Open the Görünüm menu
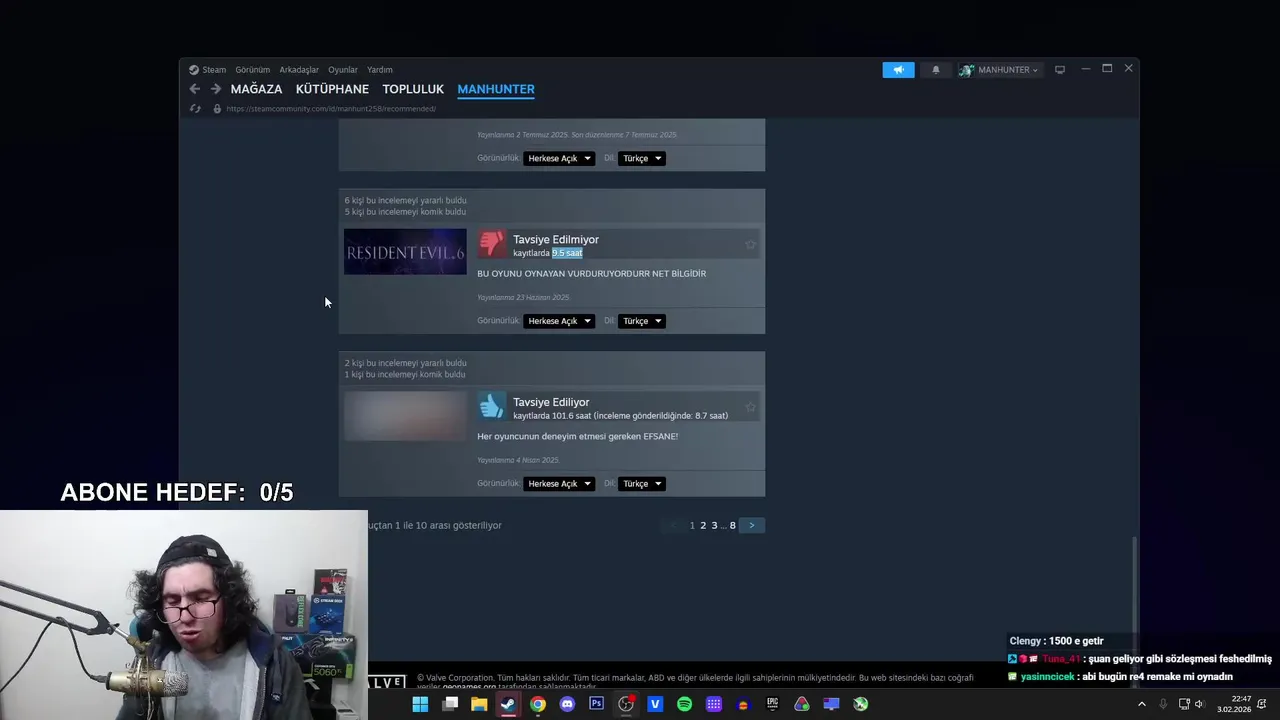 coord(253,70)
